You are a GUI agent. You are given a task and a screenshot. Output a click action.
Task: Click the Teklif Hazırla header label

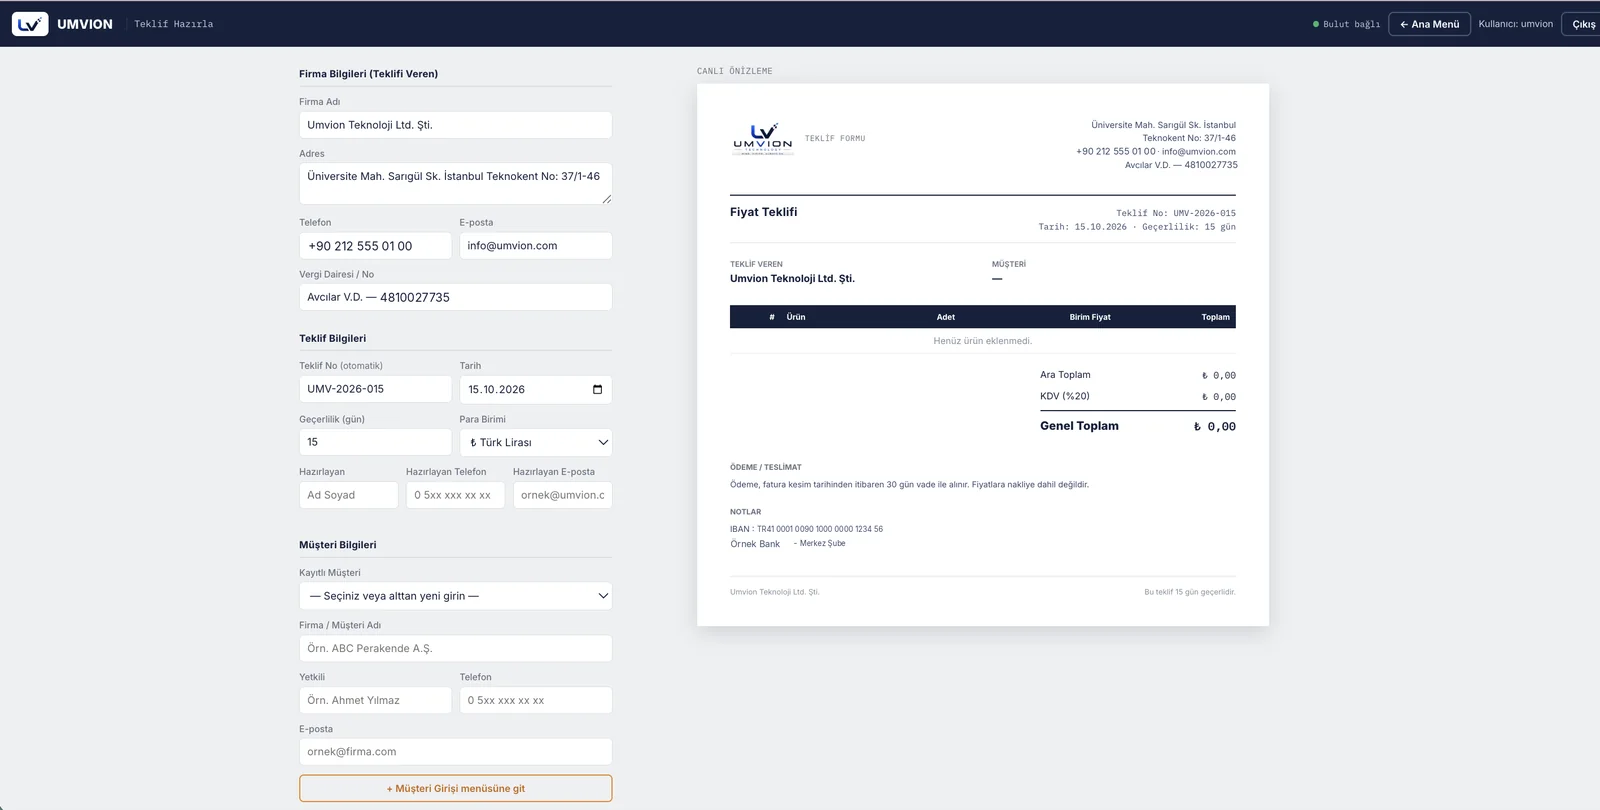pos(174,24)
